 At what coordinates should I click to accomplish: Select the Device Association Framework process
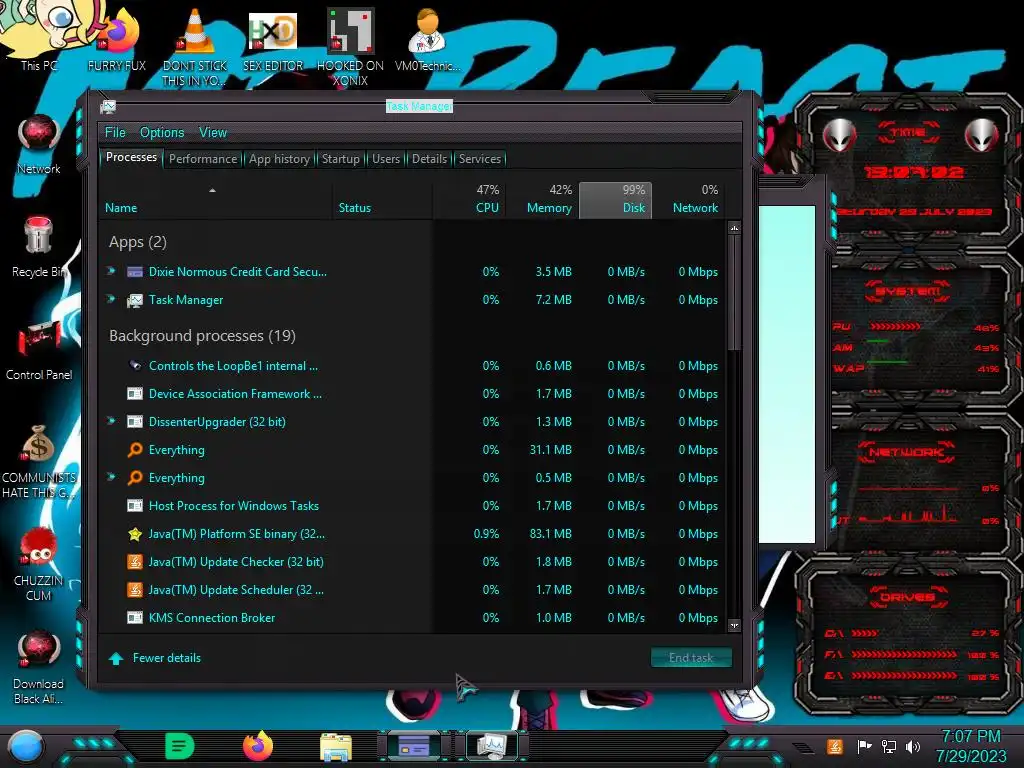coord(414,394)
